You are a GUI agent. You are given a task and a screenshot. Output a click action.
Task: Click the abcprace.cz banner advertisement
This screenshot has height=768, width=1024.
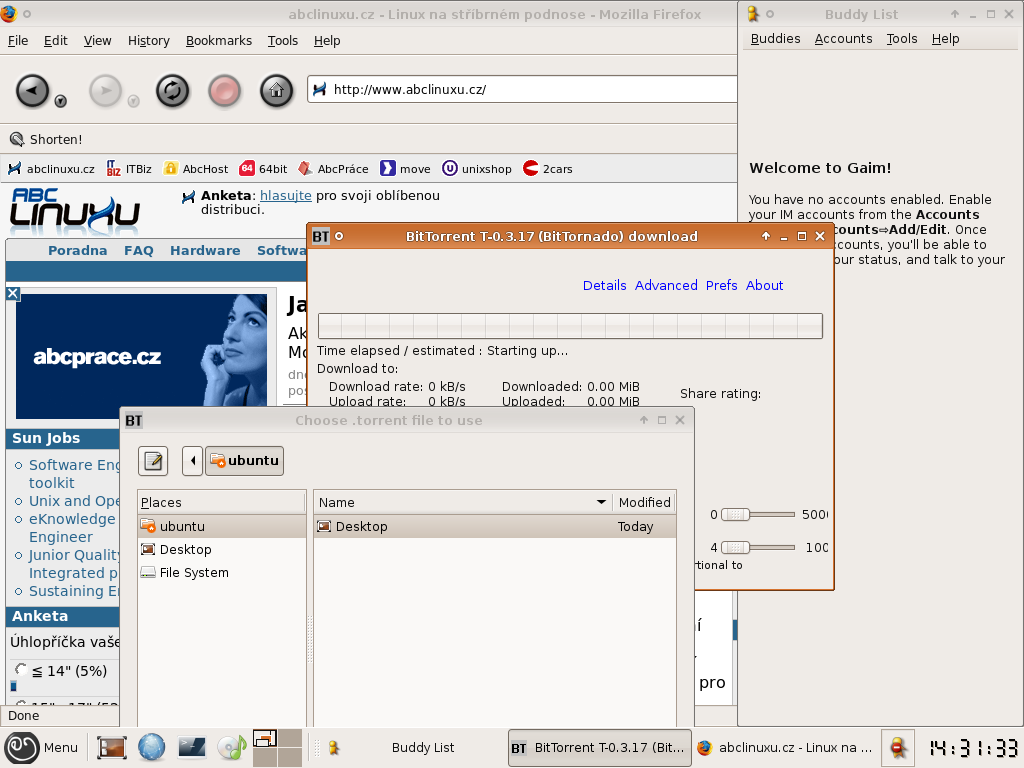(141, 356)
